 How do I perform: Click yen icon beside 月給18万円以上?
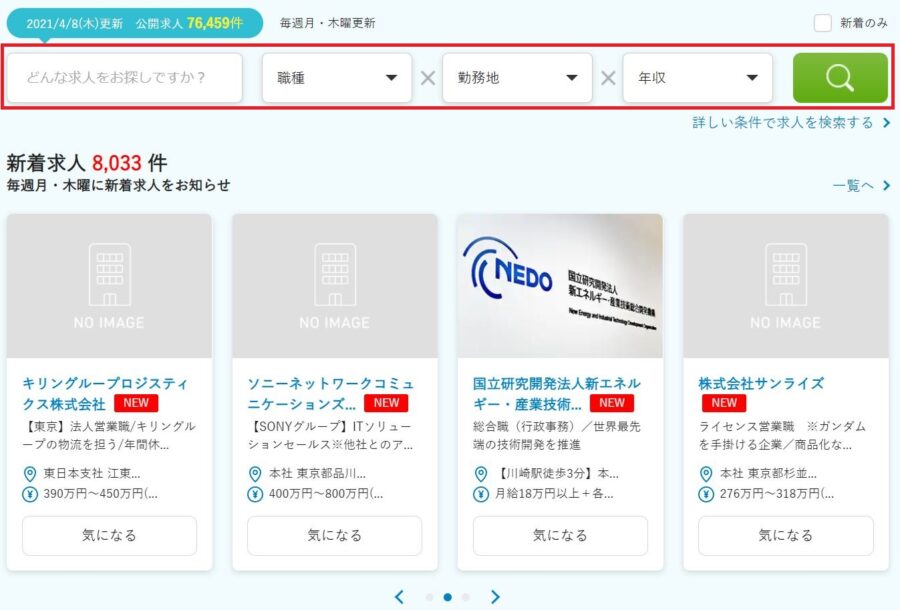click(481, 494)
